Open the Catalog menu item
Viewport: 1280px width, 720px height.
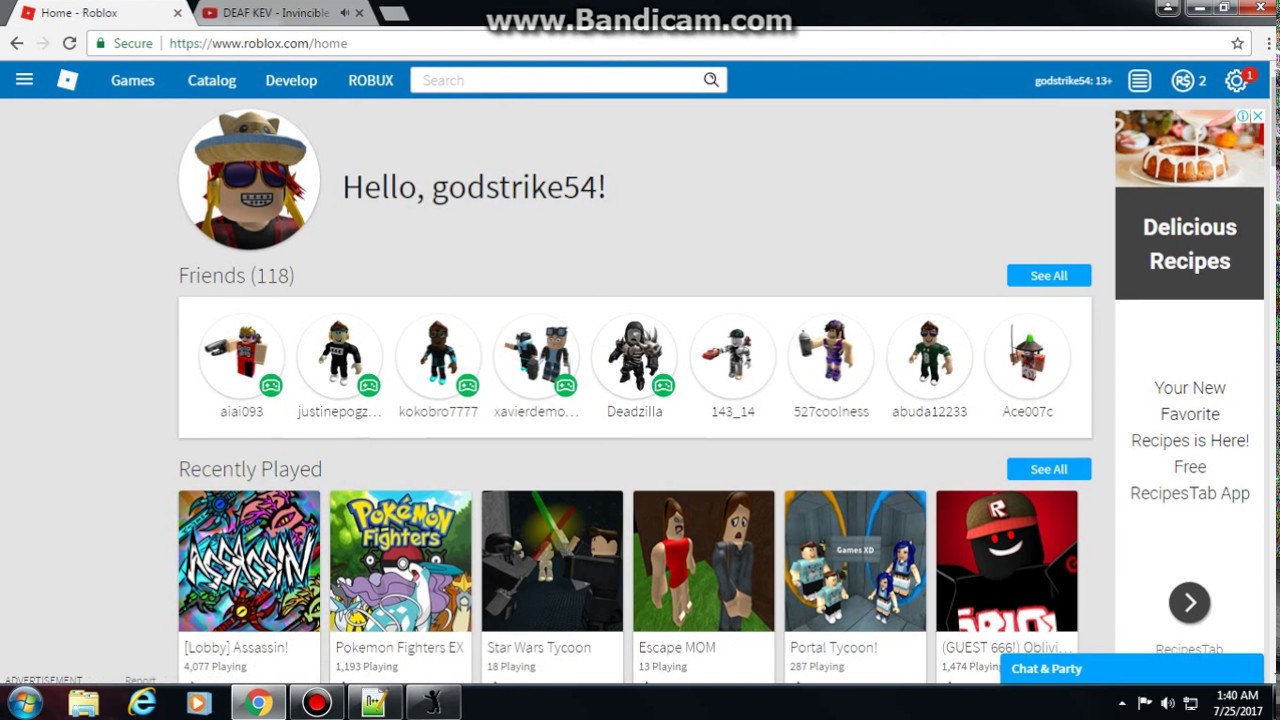pyautogui.click(x=212, y=80)
